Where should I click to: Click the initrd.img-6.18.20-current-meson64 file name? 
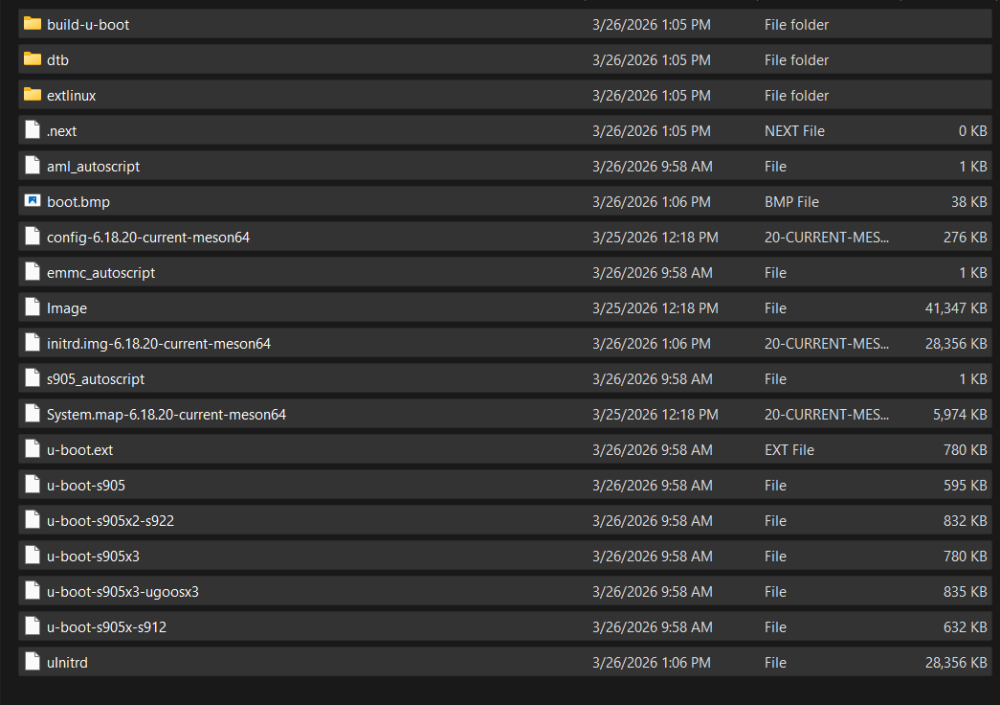[158, 344]
